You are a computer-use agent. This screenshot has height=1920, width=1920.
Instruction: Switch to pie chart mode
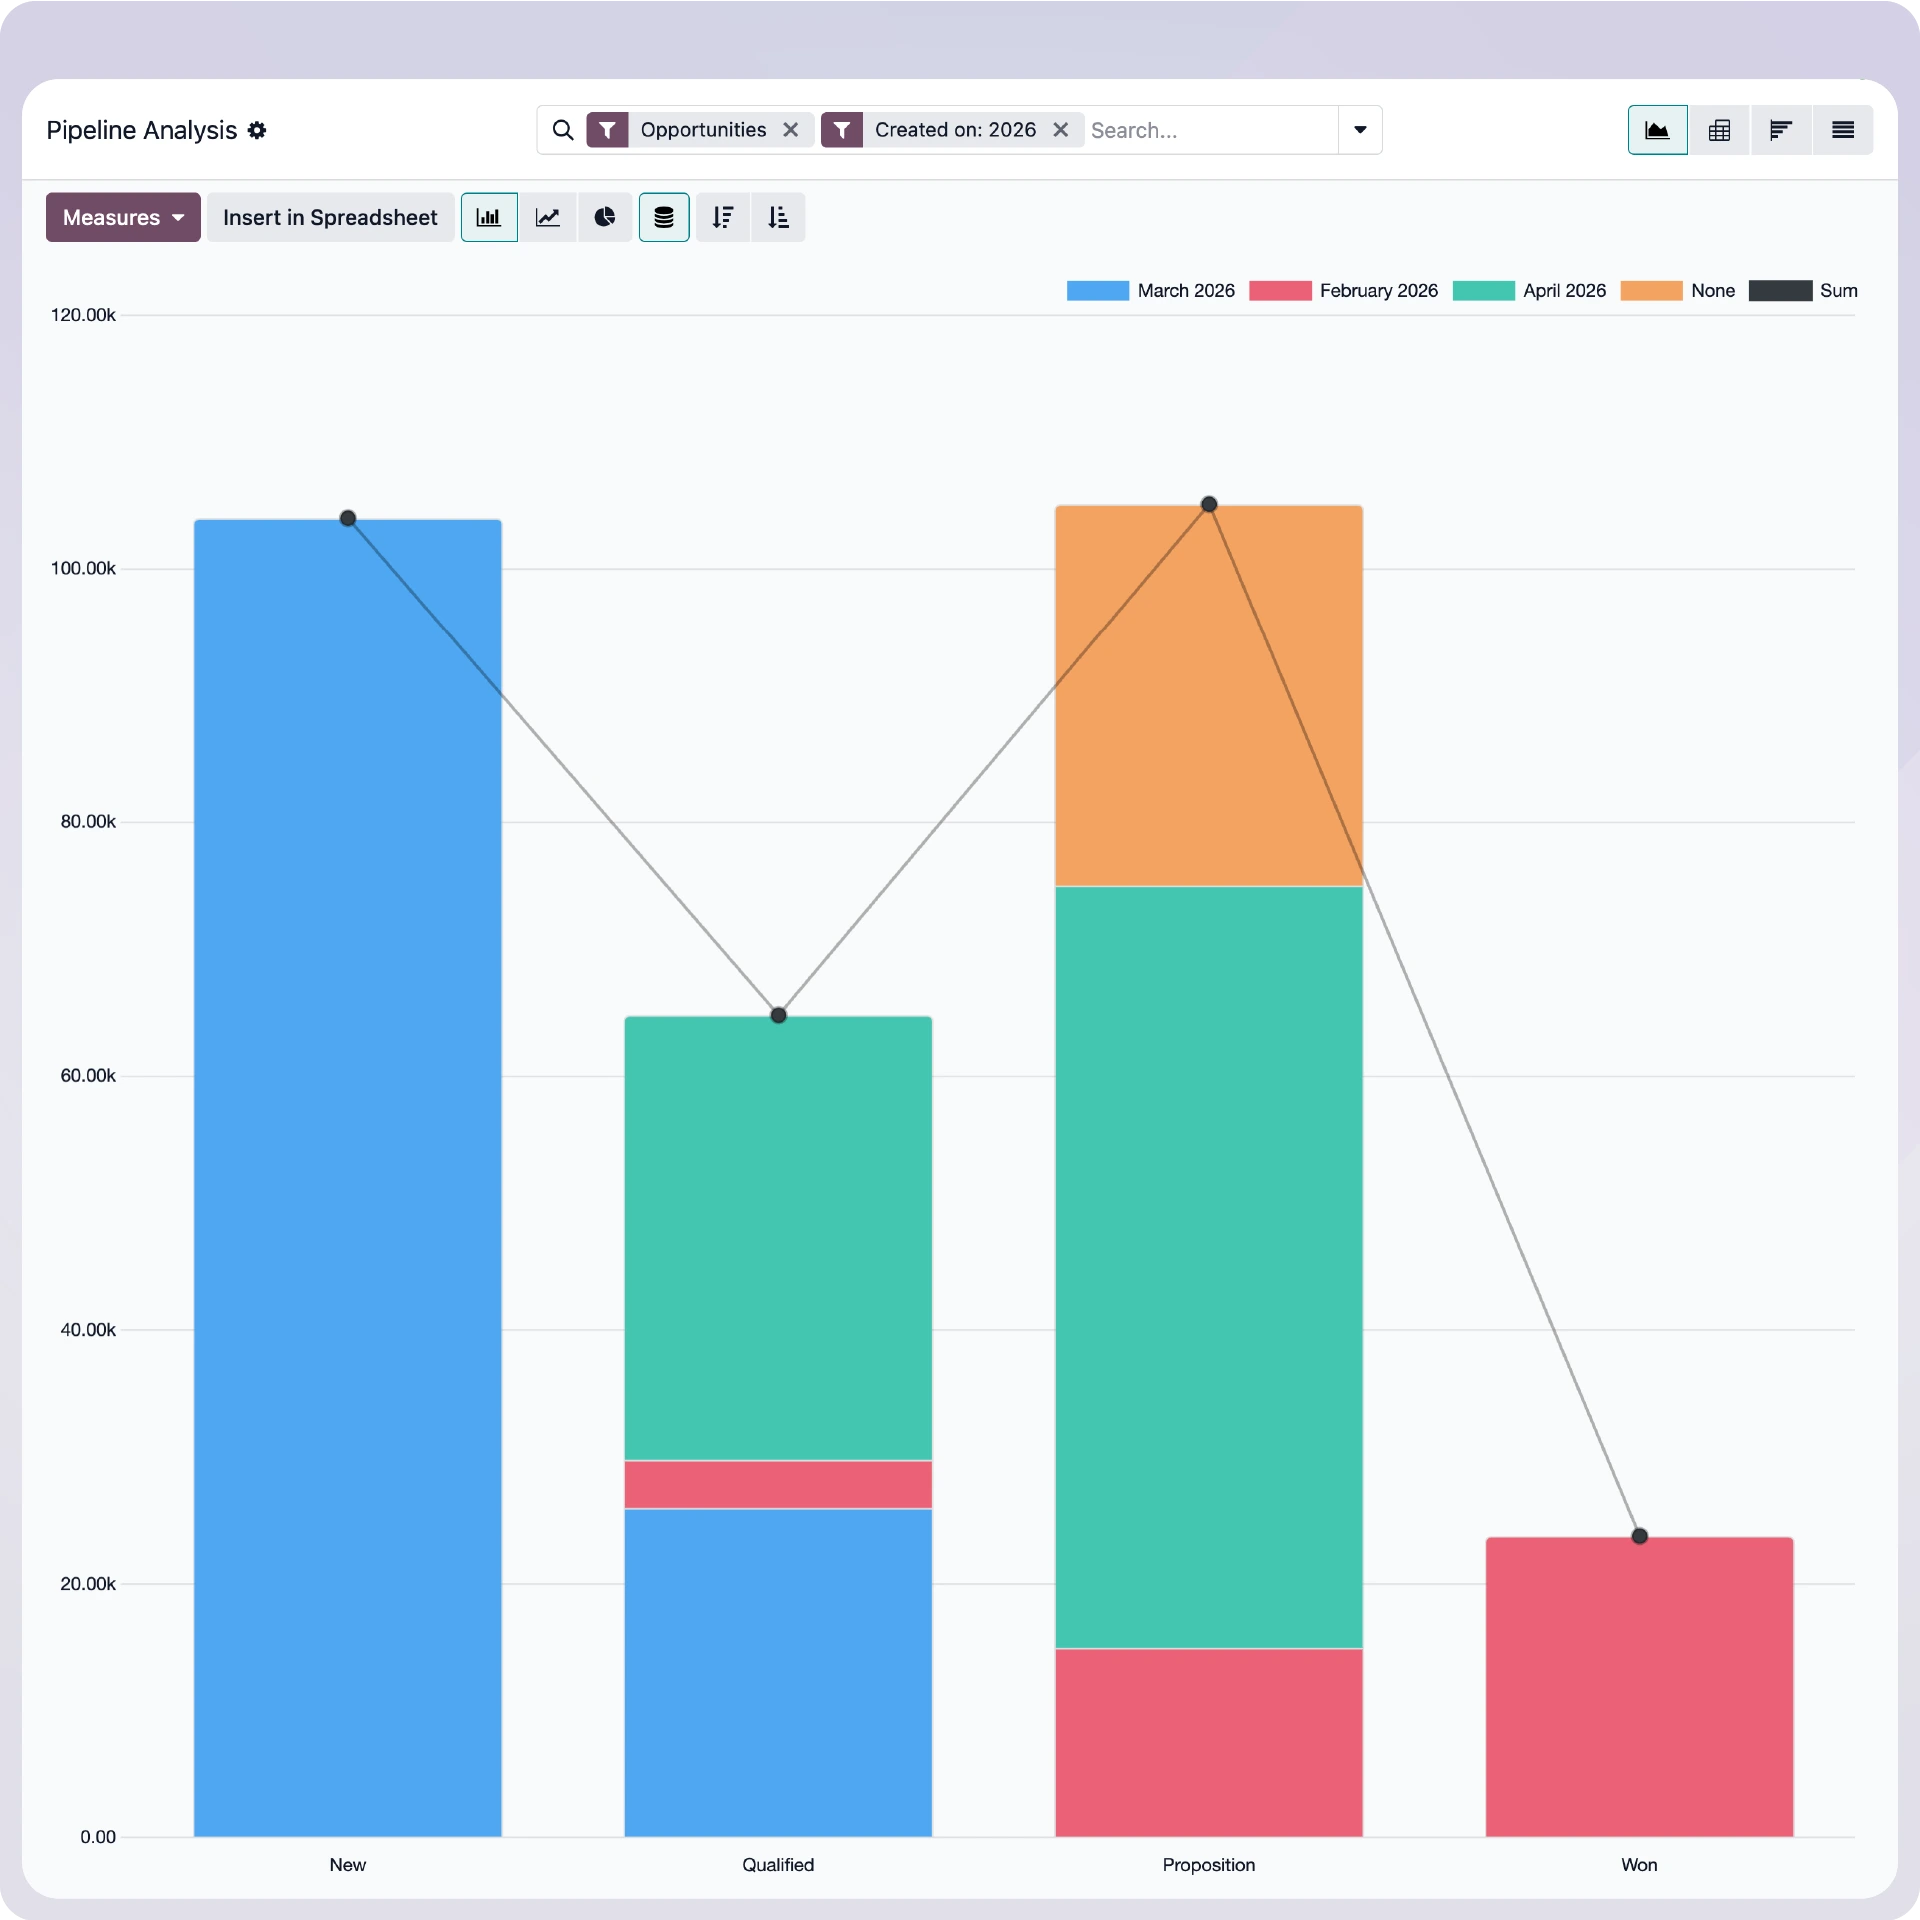point(604,217)
